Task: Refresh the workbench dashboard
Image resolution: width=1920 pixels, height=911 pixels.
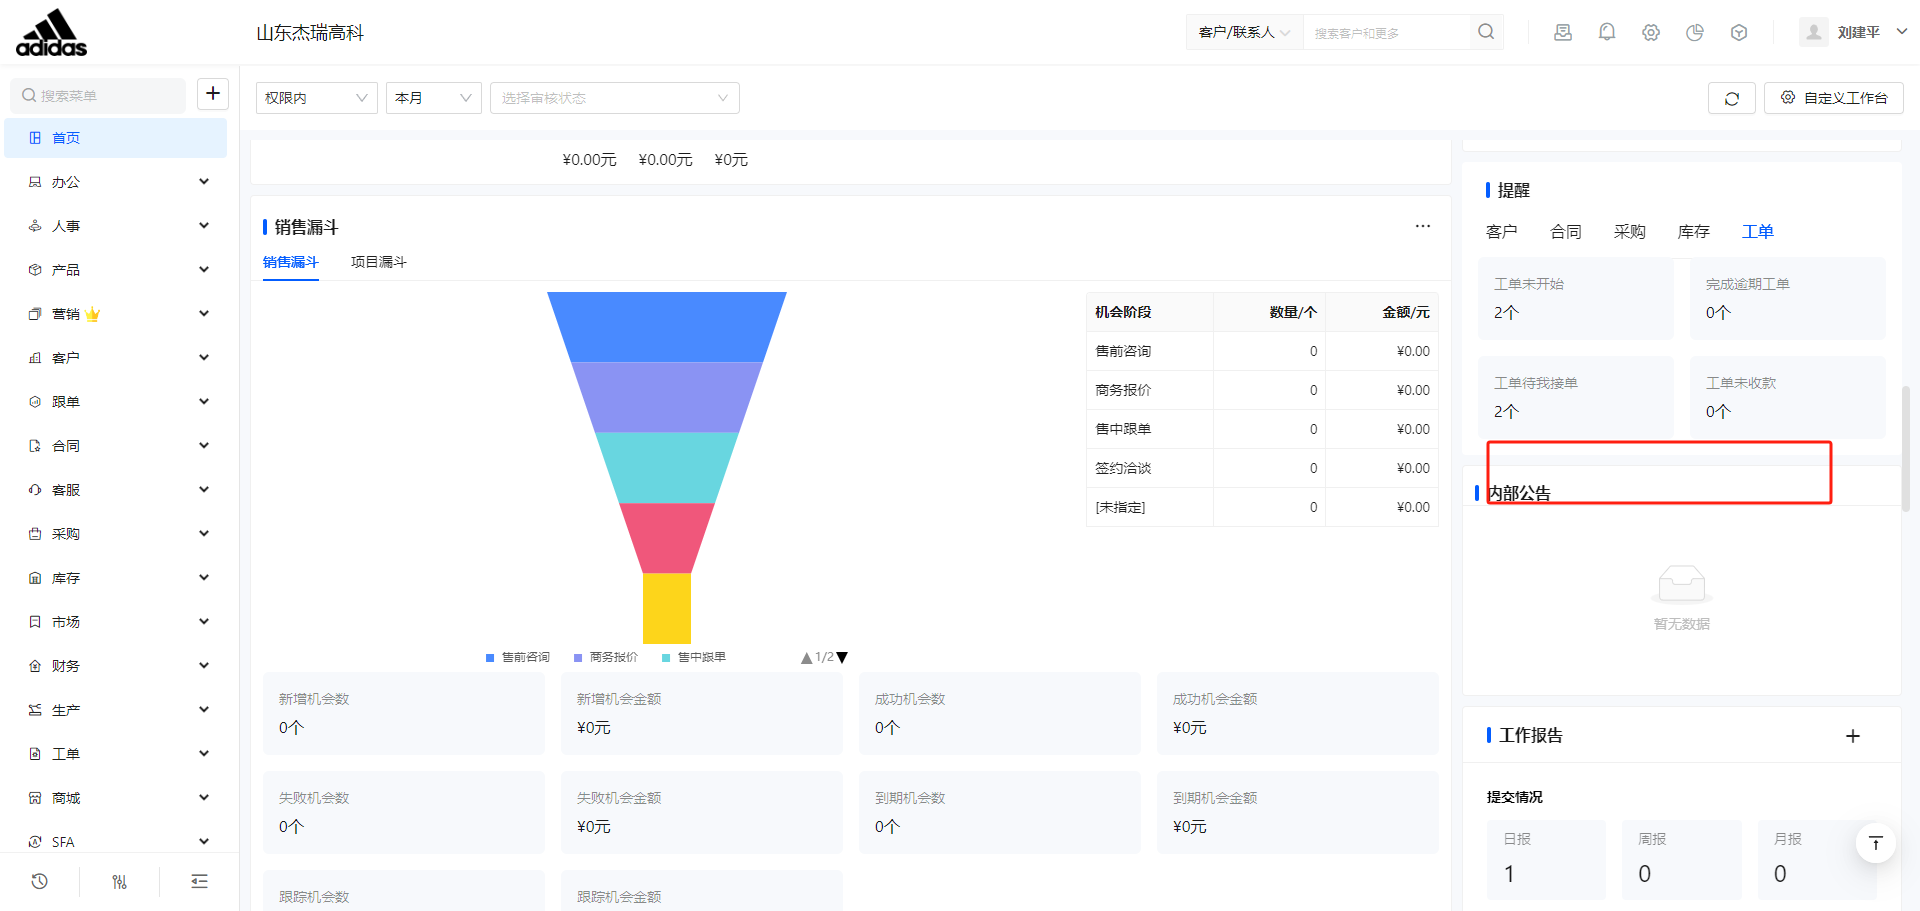Action: (1732, 98)
